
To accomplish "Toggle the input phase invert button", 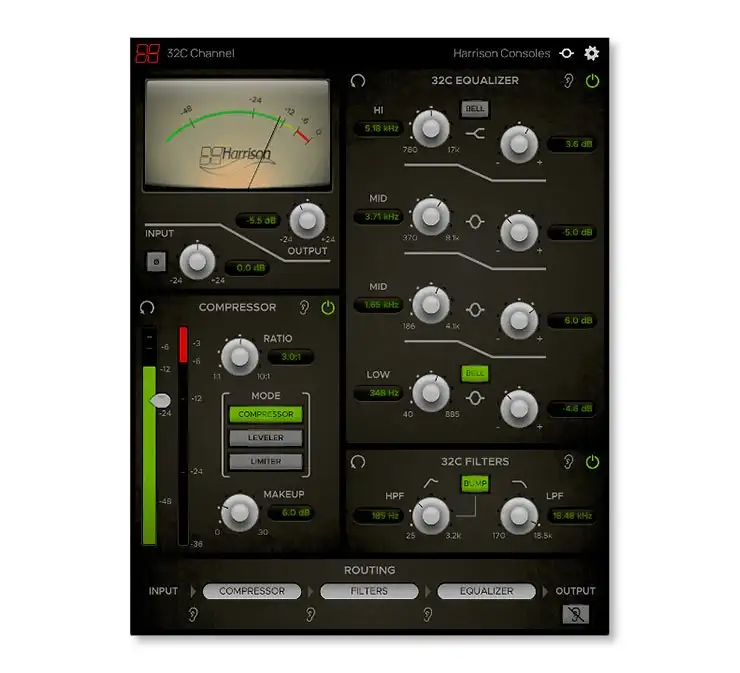I will (156, 261).
